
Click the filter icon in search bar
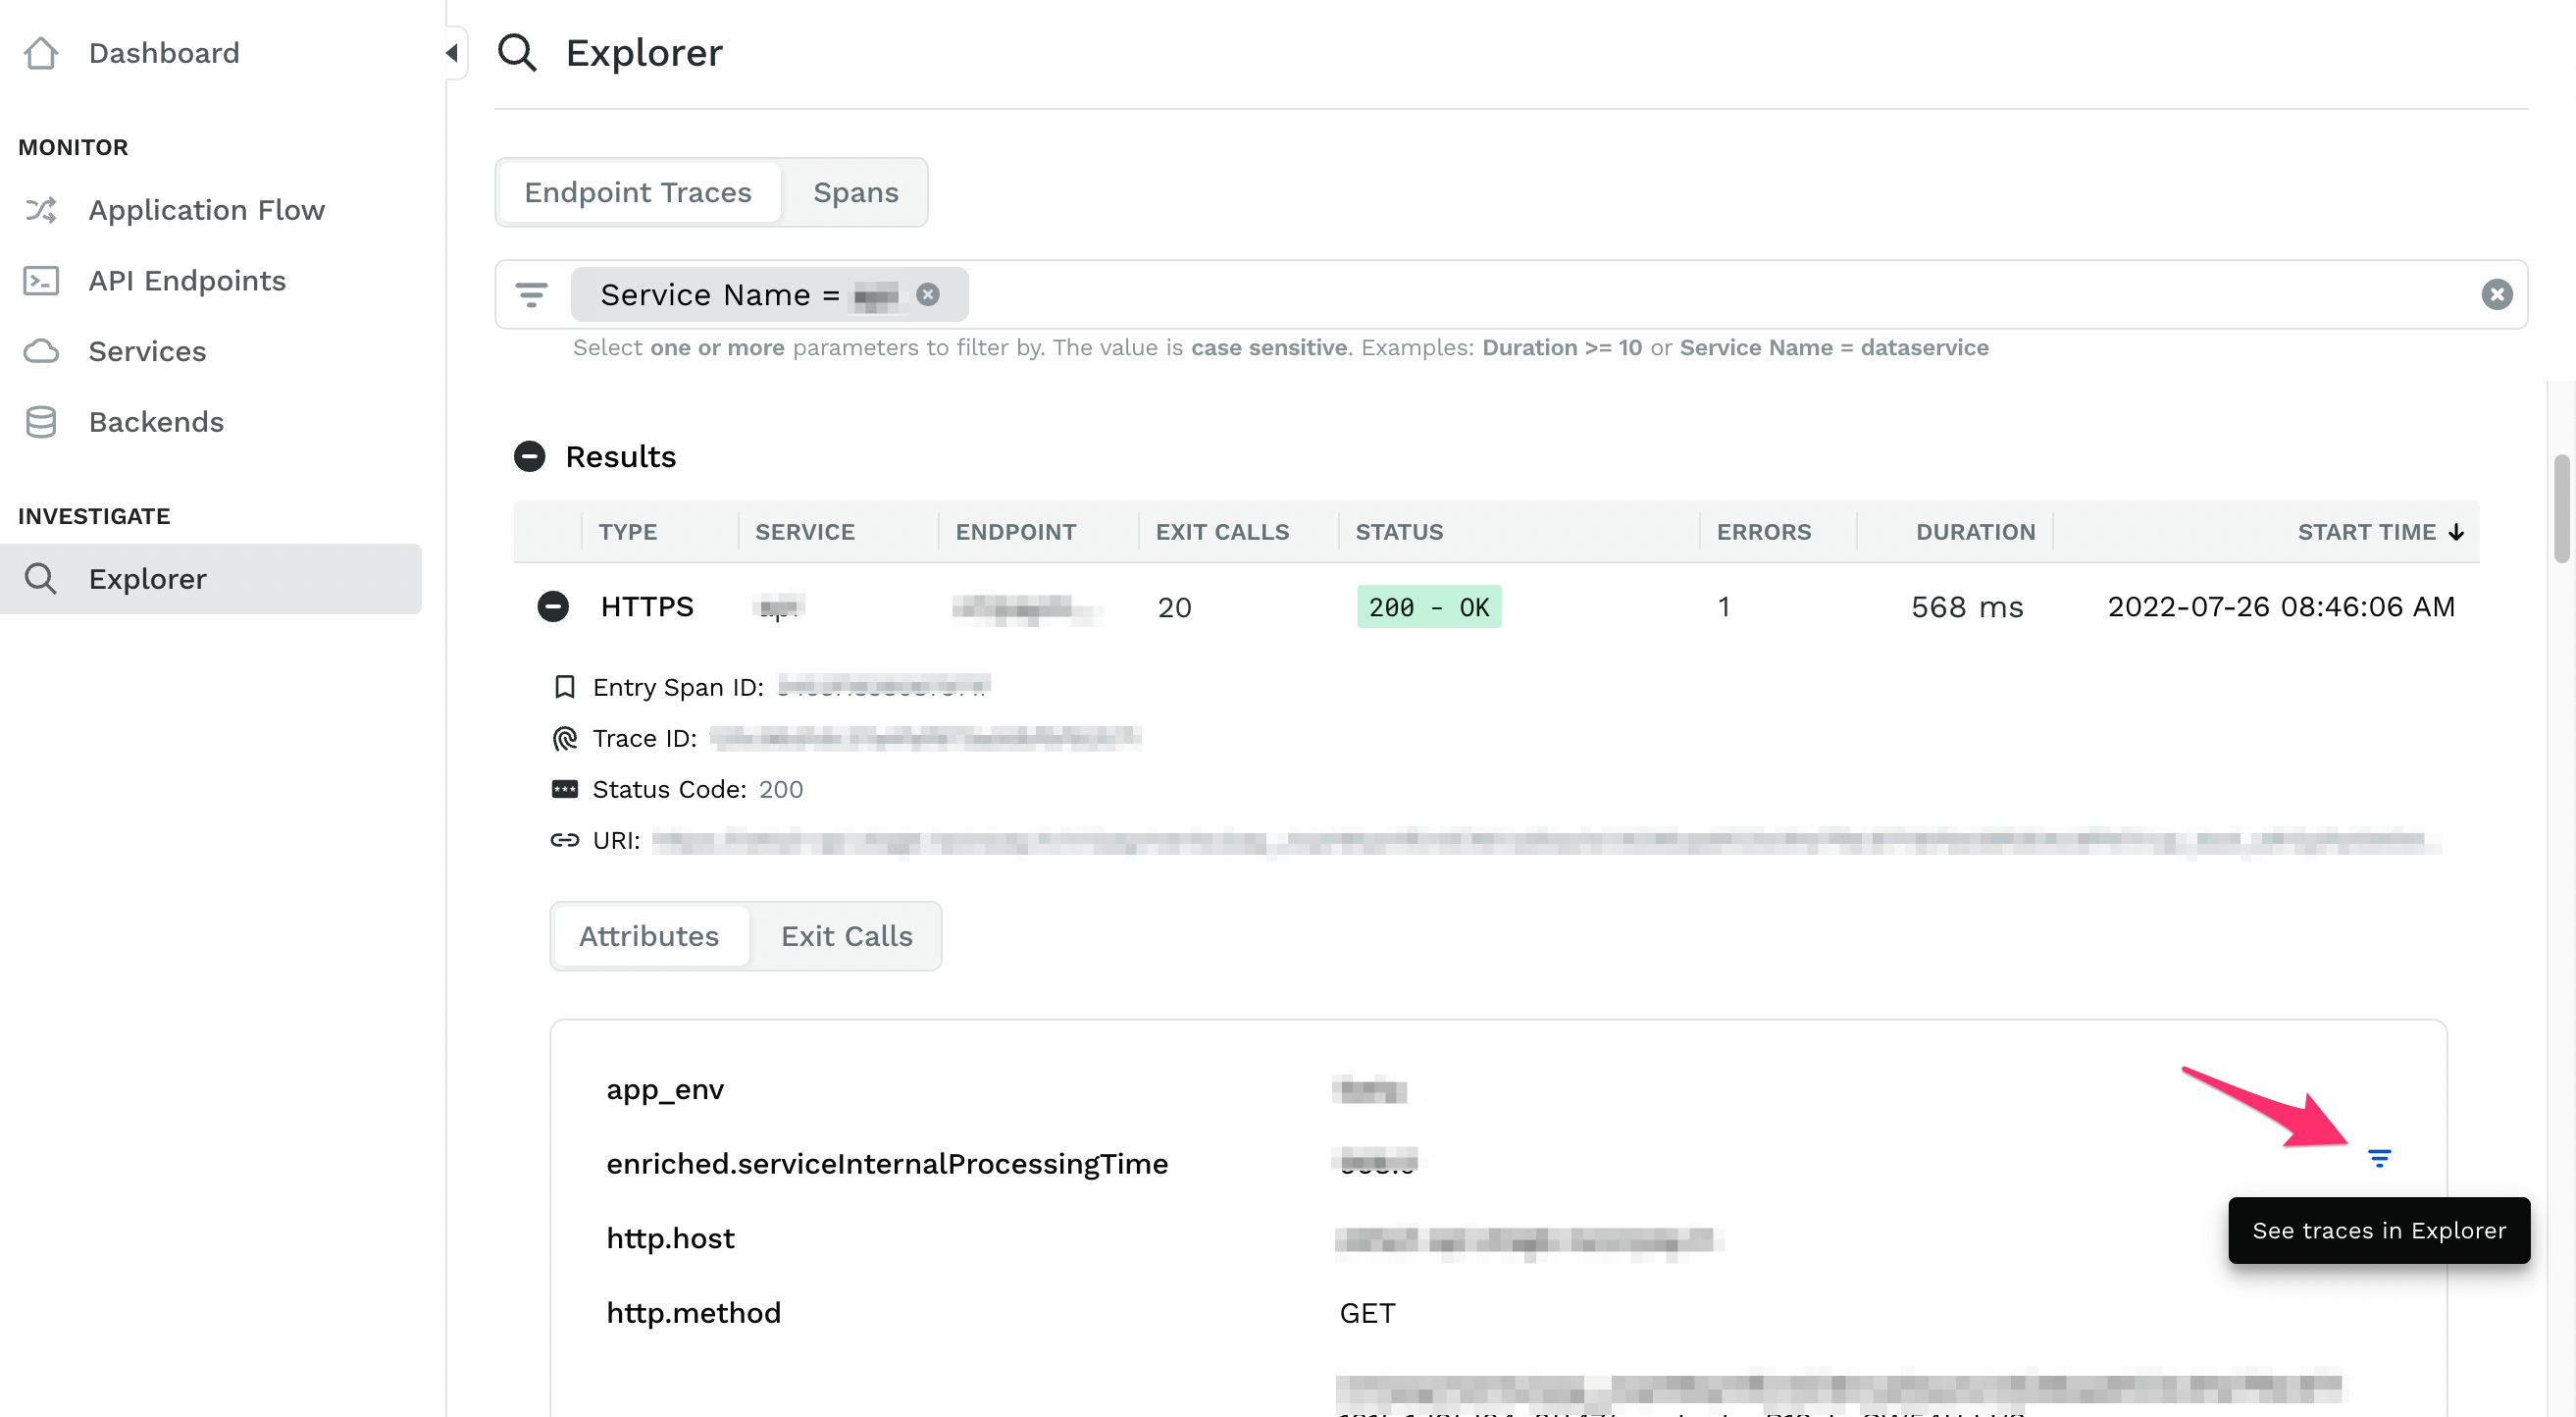click(531, 295)
